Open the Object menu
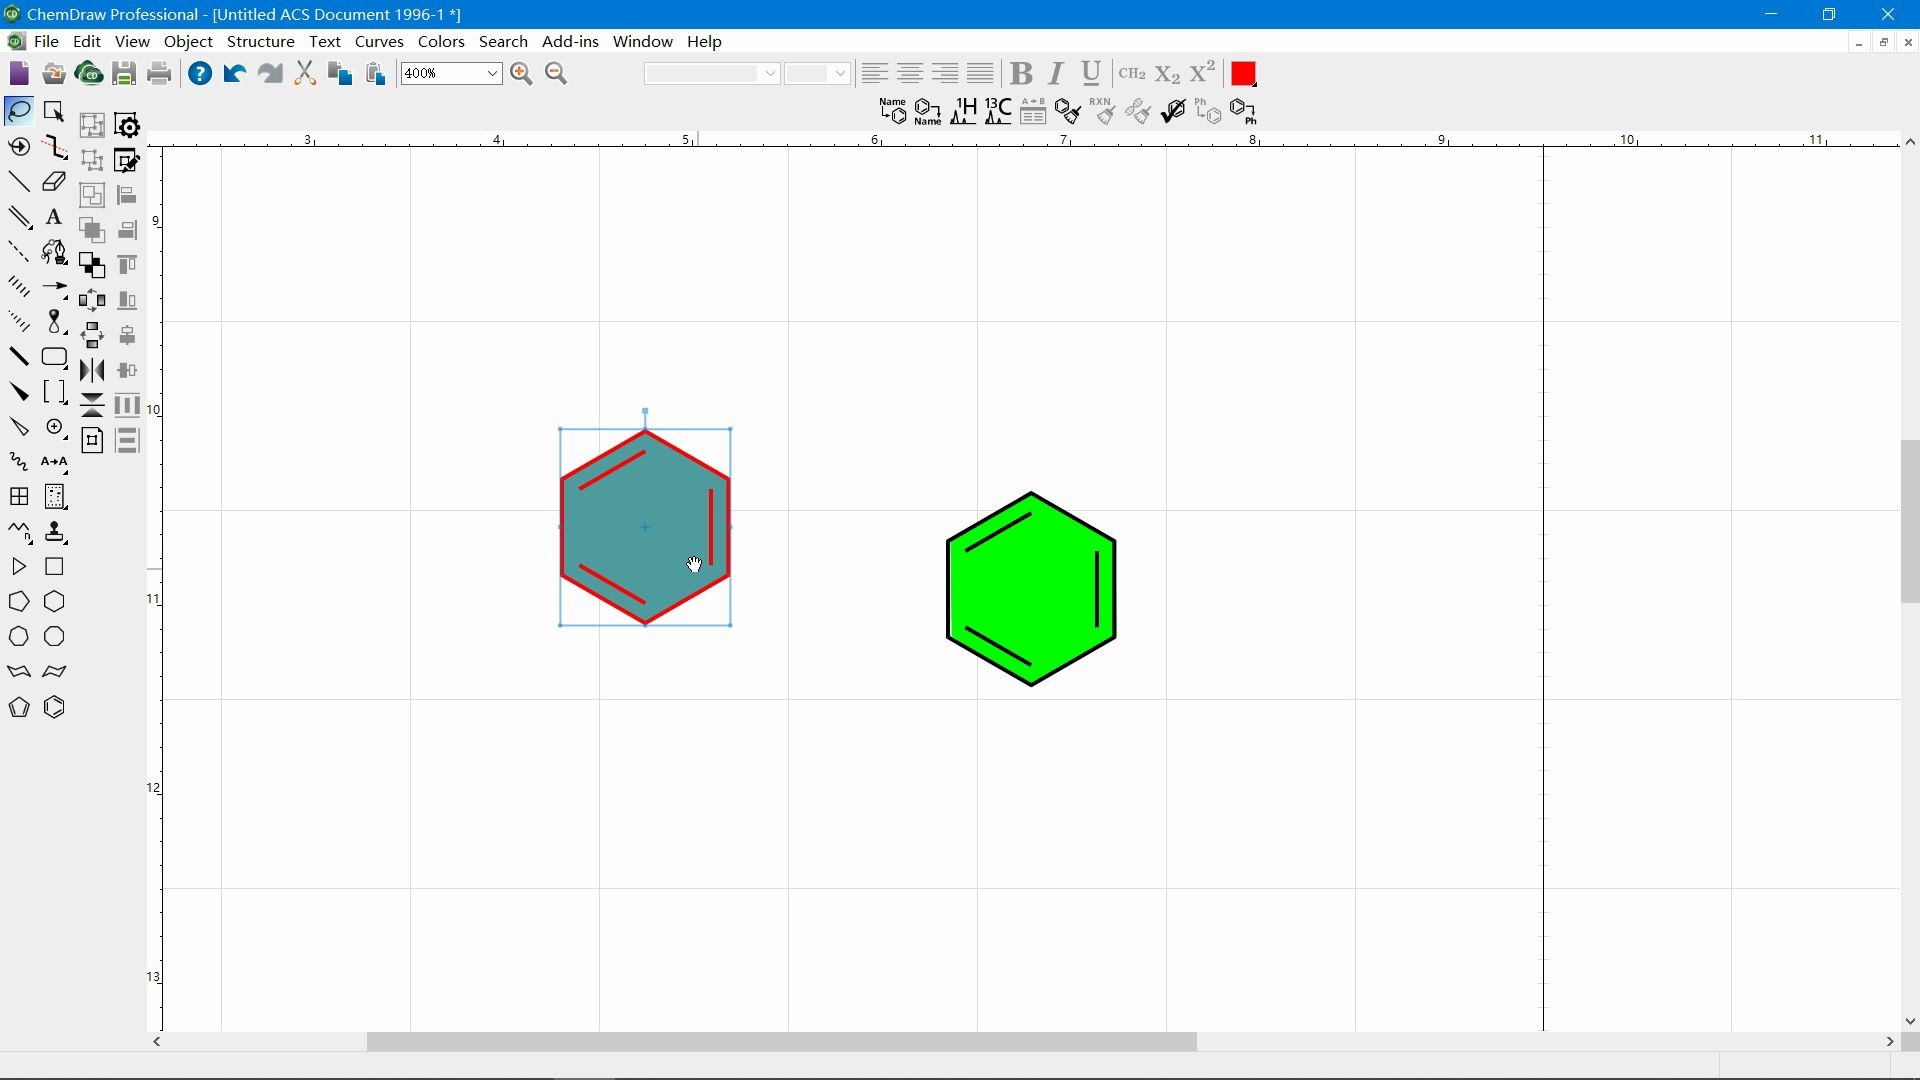 (x=189, y=42)
